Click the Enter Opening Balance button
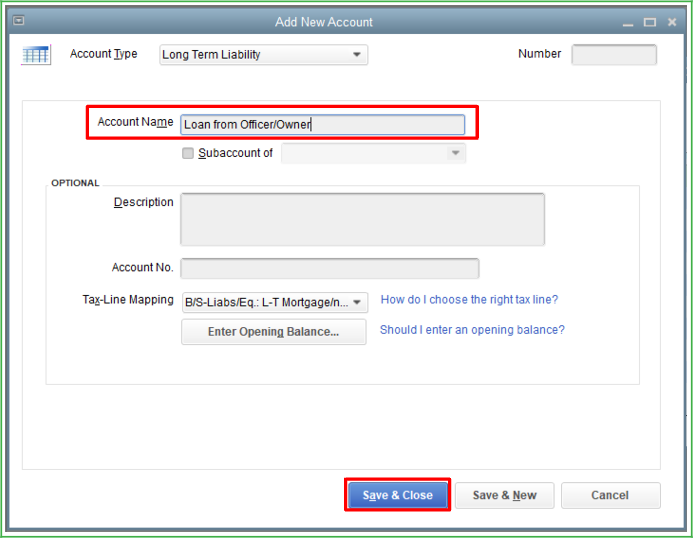This screenshot has width=693, height=539. [274, 332]
